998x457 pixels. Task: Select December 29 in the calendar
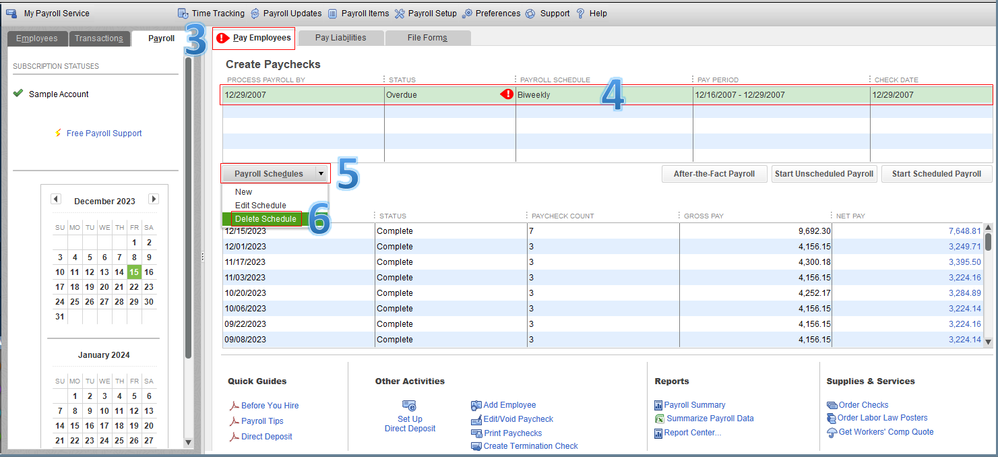[134, 301]
